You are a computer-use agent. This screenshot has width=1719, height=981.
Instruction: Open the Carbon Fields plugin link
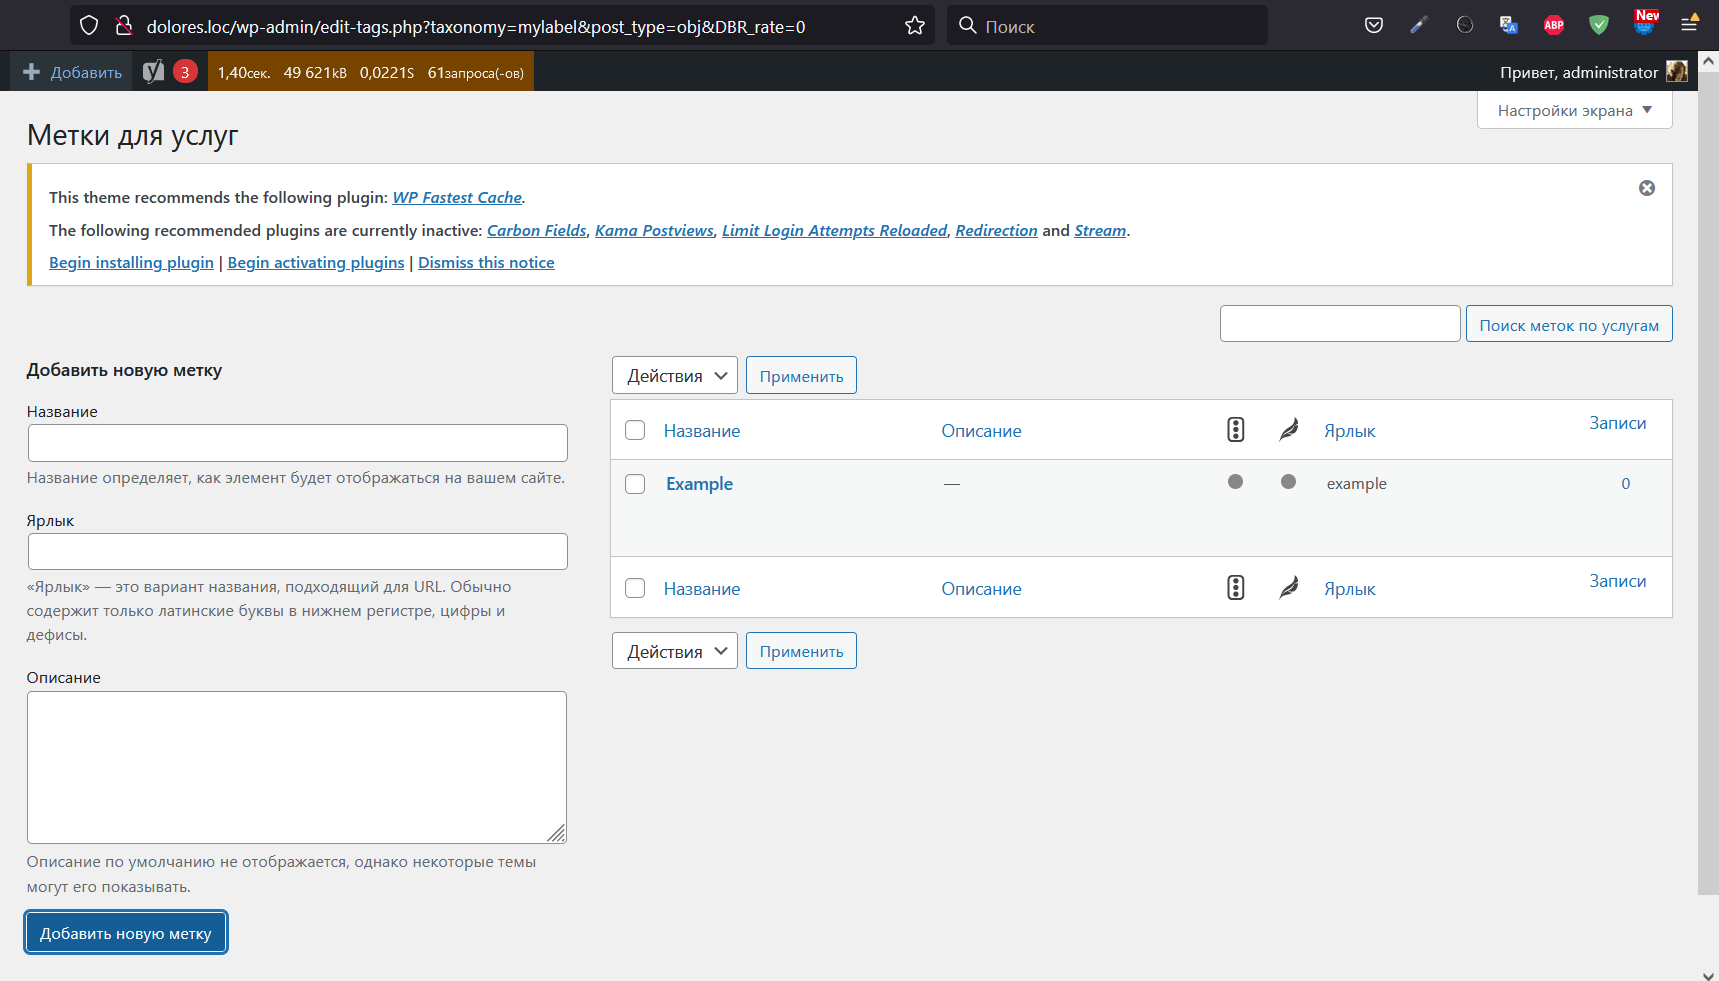(x=537, y=230)
